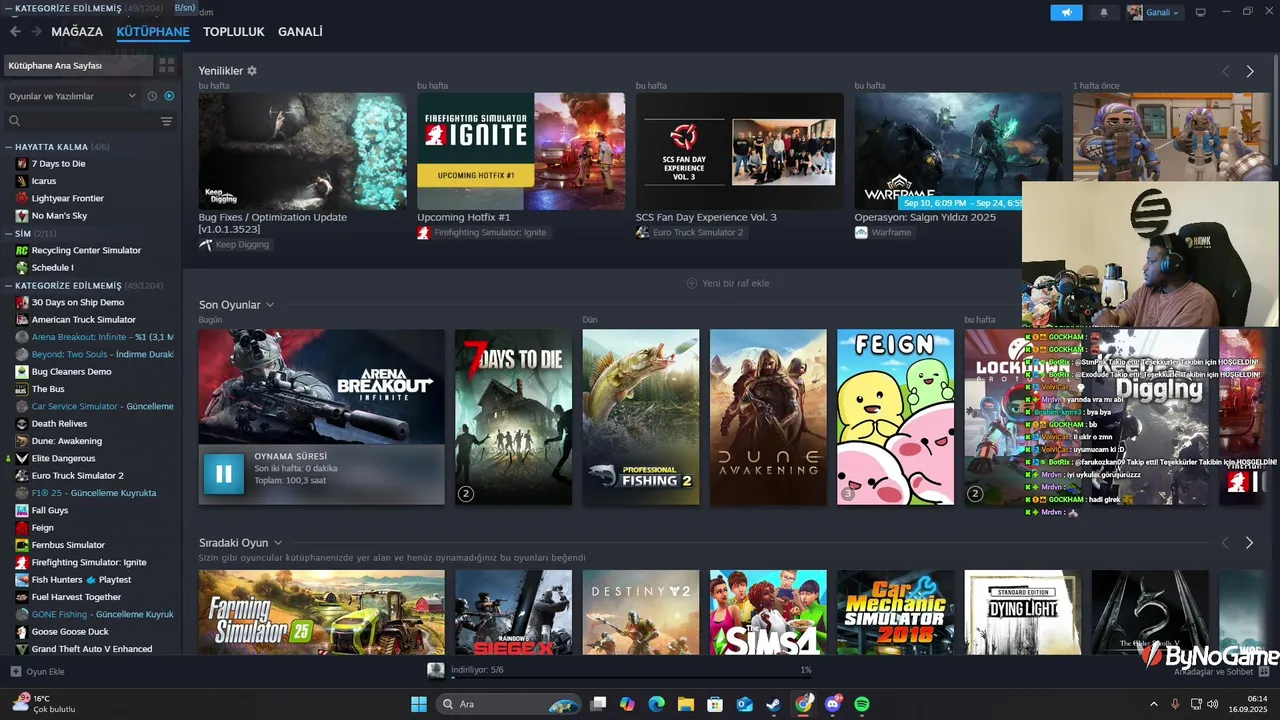Image resolution: width=1280 pixels, height=720 pixels.
Task: Select Euro Truck Simulator 2 in the sidebar
Action: click(77, 475)
